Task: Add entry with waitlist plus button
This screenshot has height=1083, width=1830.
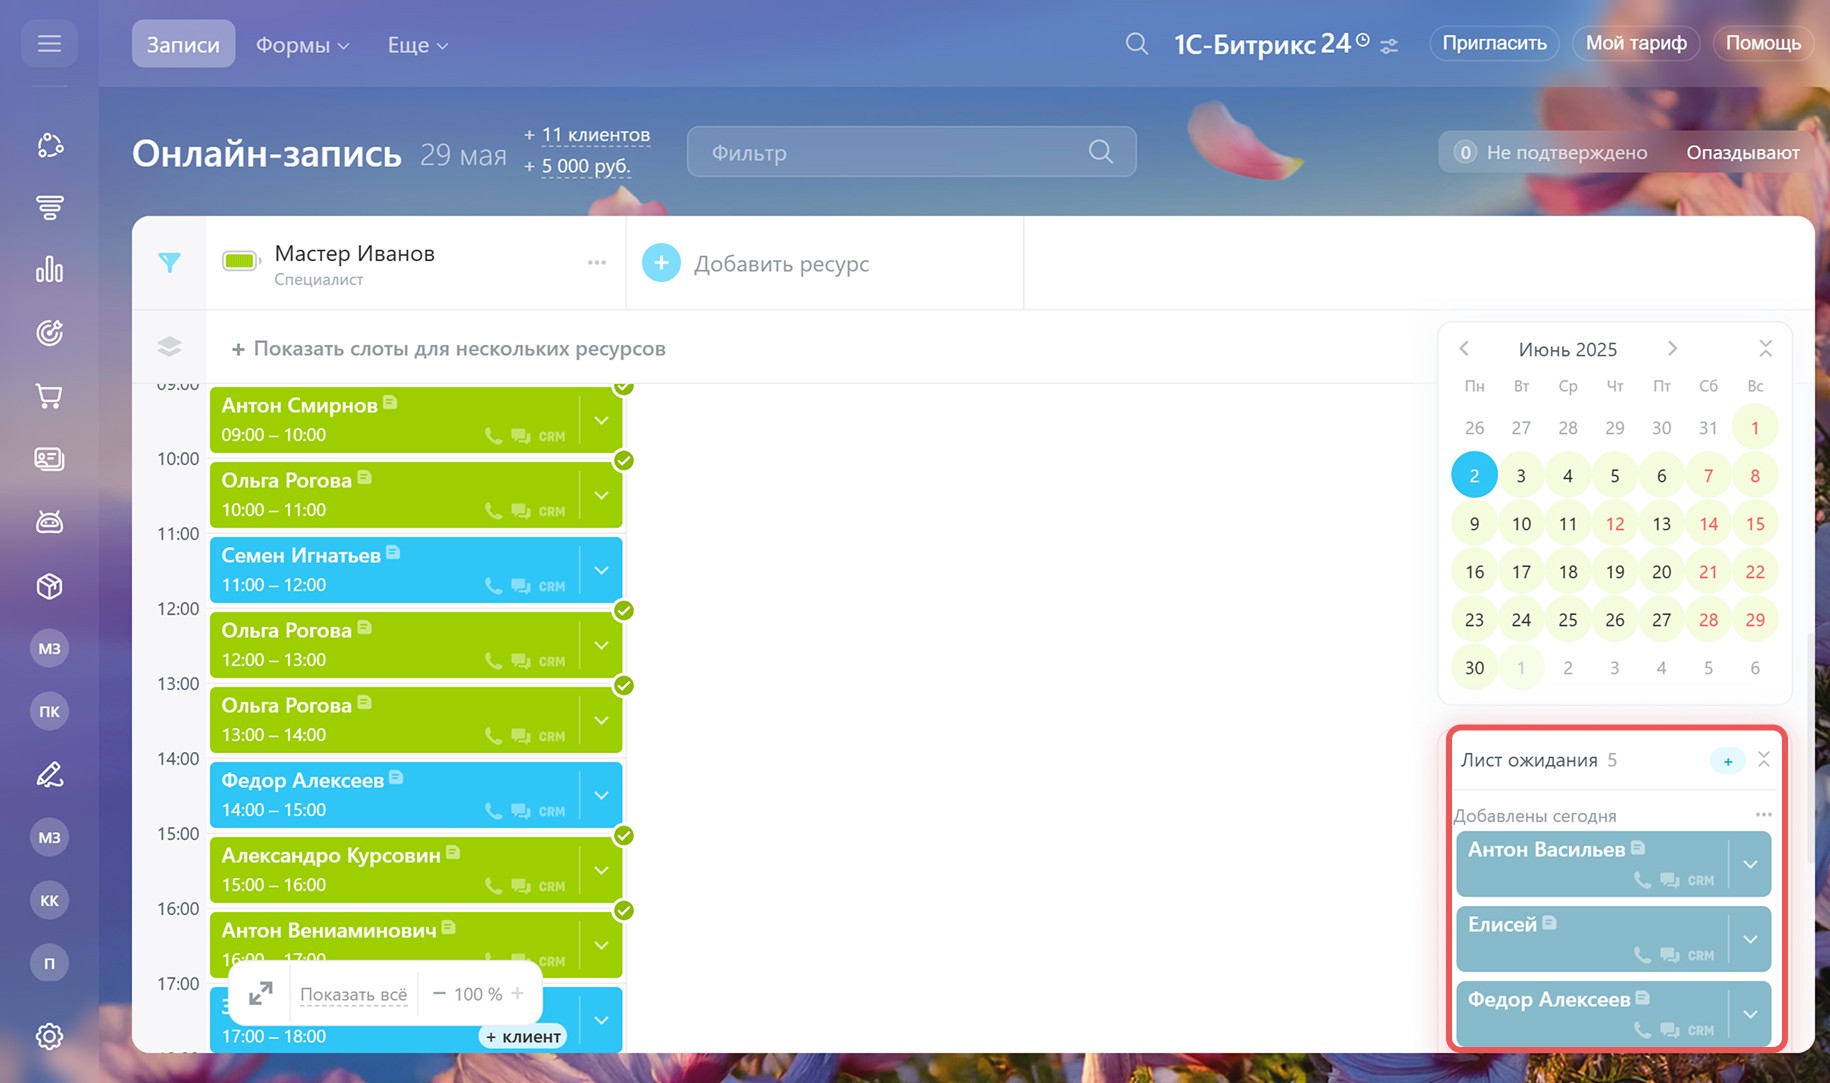Action: point(1727,761)
